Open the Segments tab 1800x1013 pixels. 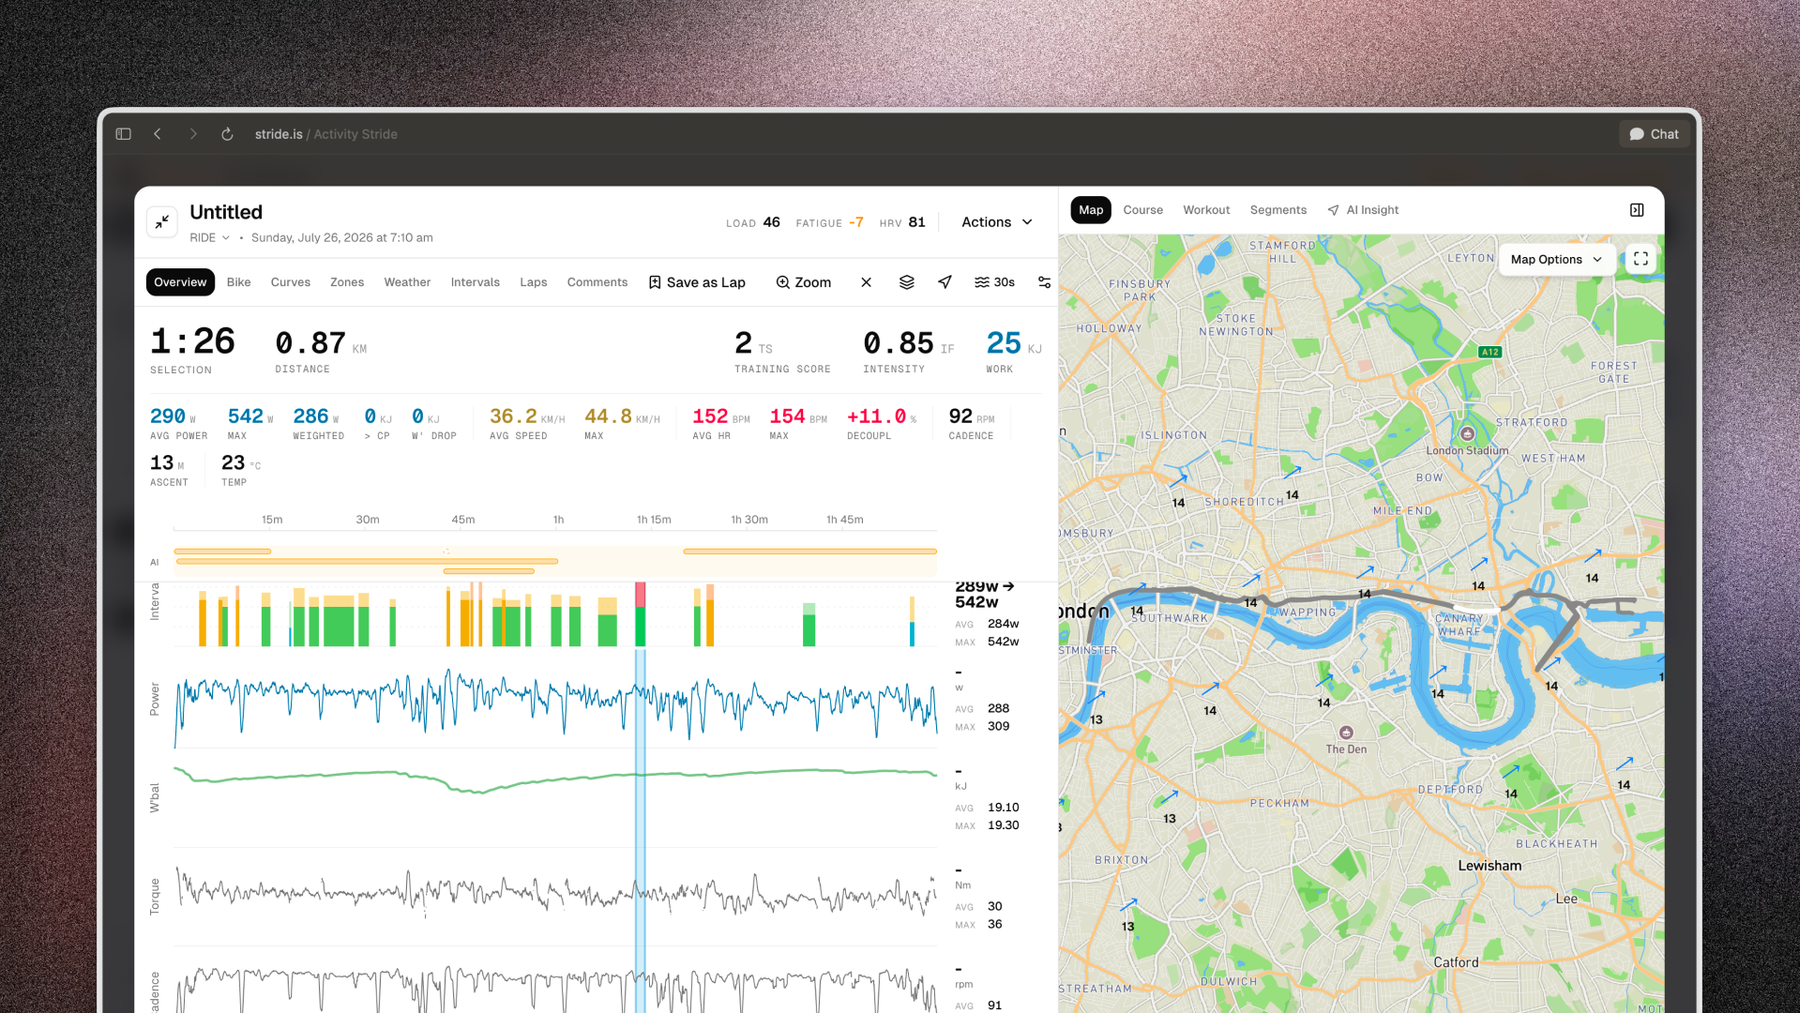pyautogui.click(x=1278, y=210)
